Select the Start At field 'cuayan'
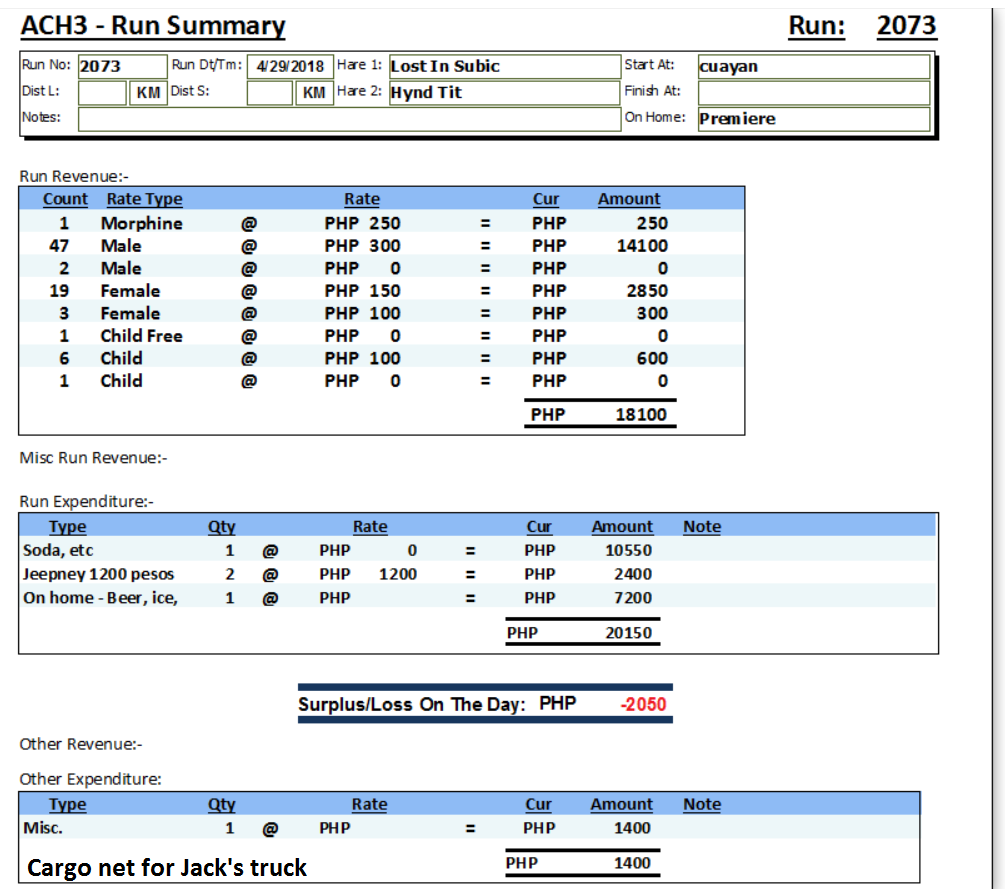1005x889 pixels. coord(812,66)
